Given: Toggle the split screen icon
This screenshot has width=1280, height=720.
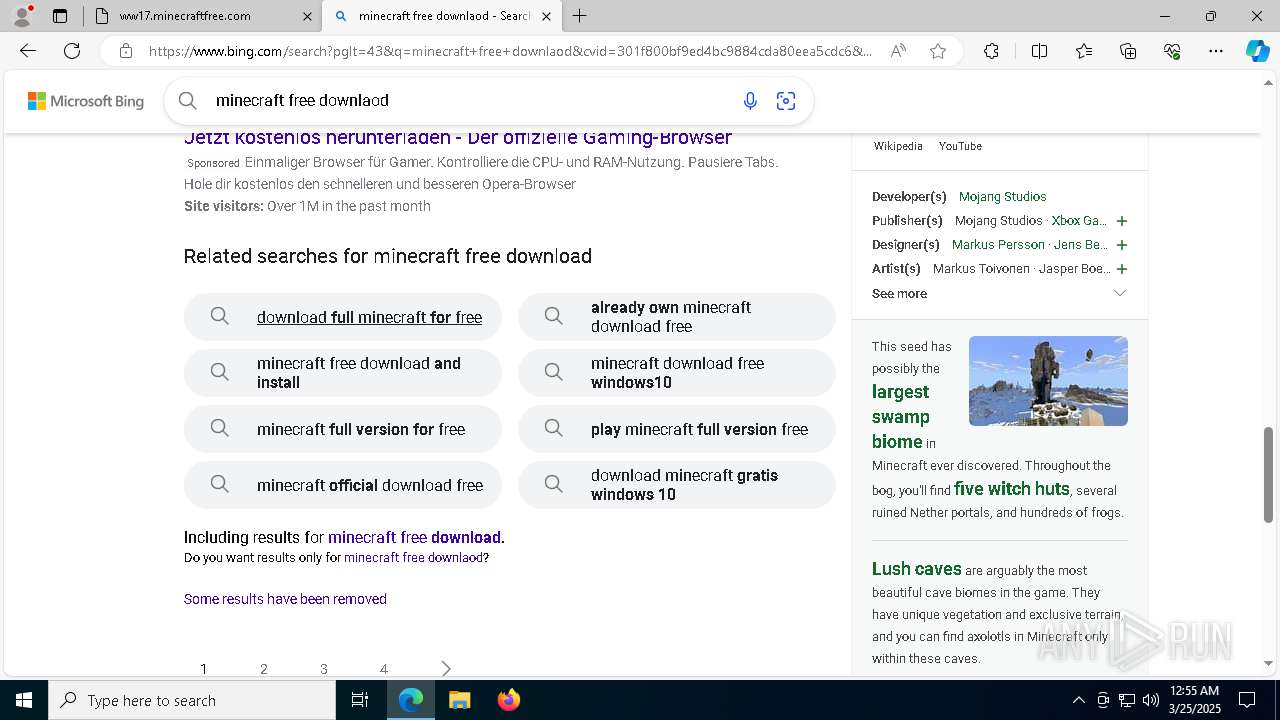Looking at the screenshot, I should pos(1039,51).
